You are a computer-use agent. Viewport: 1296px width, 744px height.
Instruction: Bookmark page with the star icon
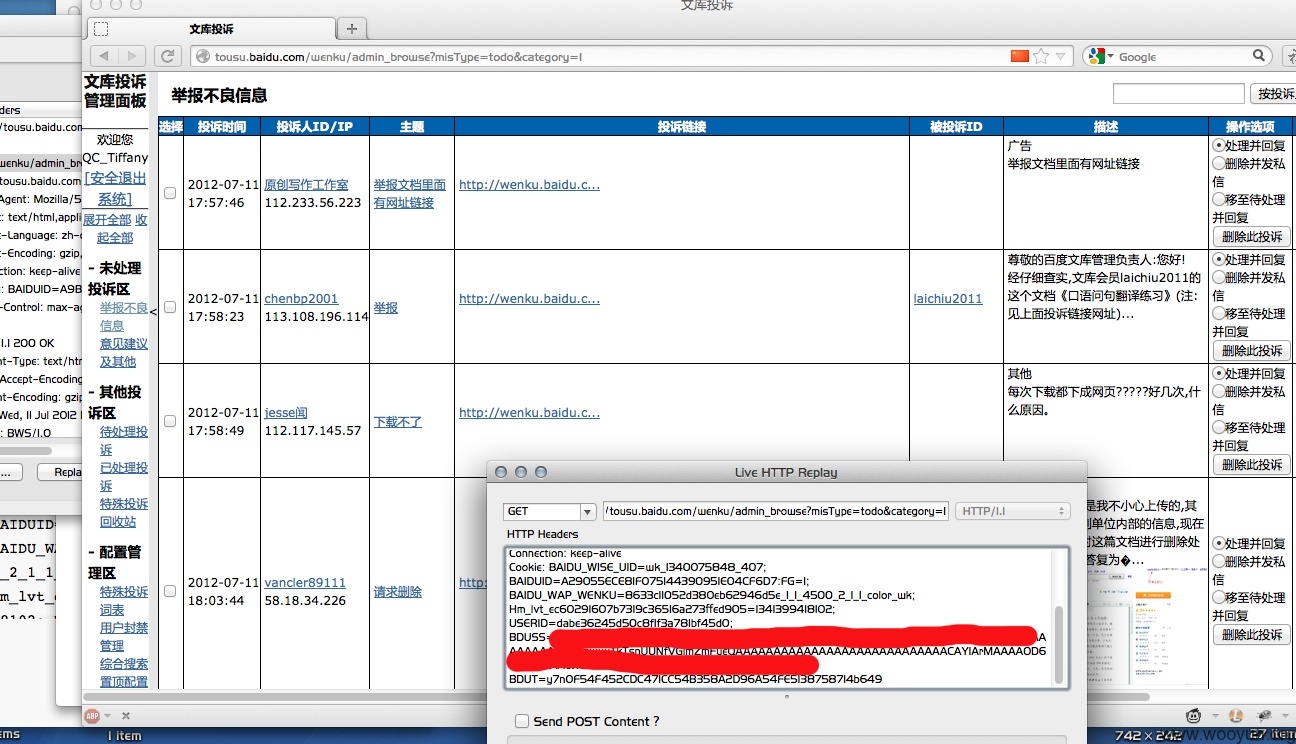pyautogui.click(x=1041, y=56)
